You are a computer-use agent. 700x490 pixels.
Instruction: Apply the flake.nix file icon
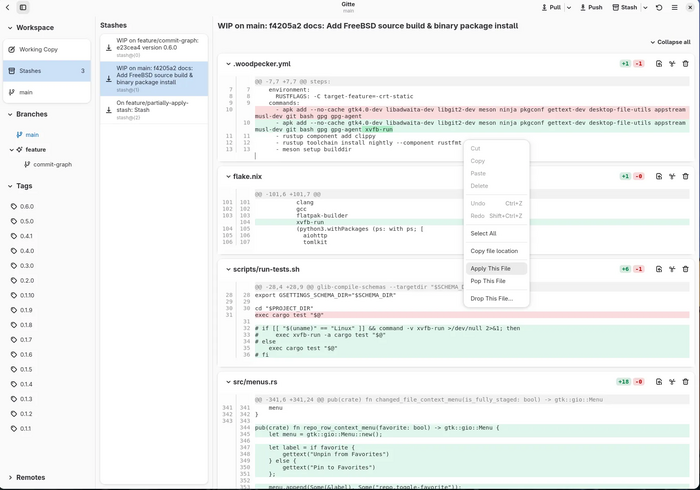[x=659, y=176]
